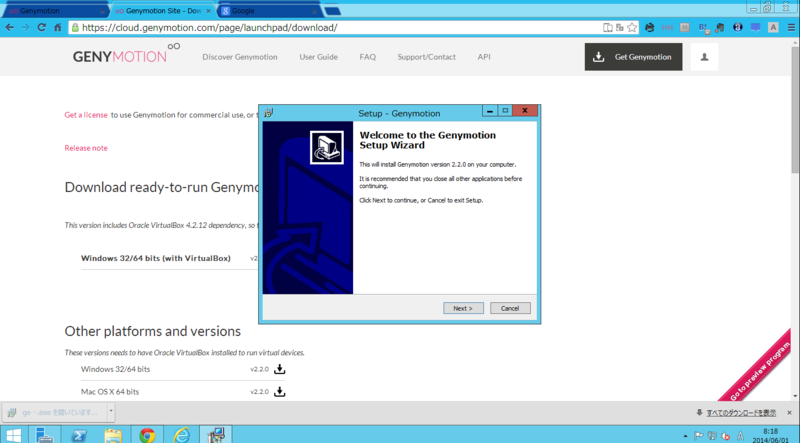Click the downloaded ge...exe item

coord(55,411)
